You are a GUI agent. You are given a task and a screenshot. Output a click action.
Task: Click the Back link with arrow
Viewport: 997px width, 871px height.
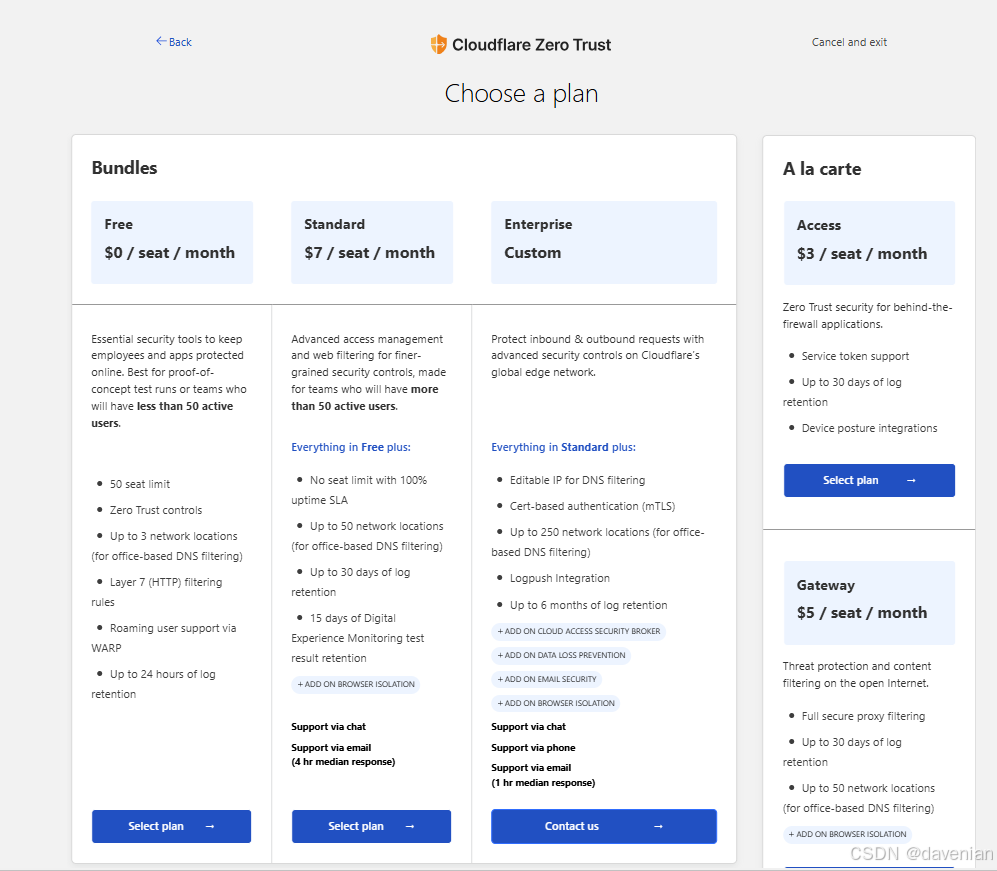174,42
